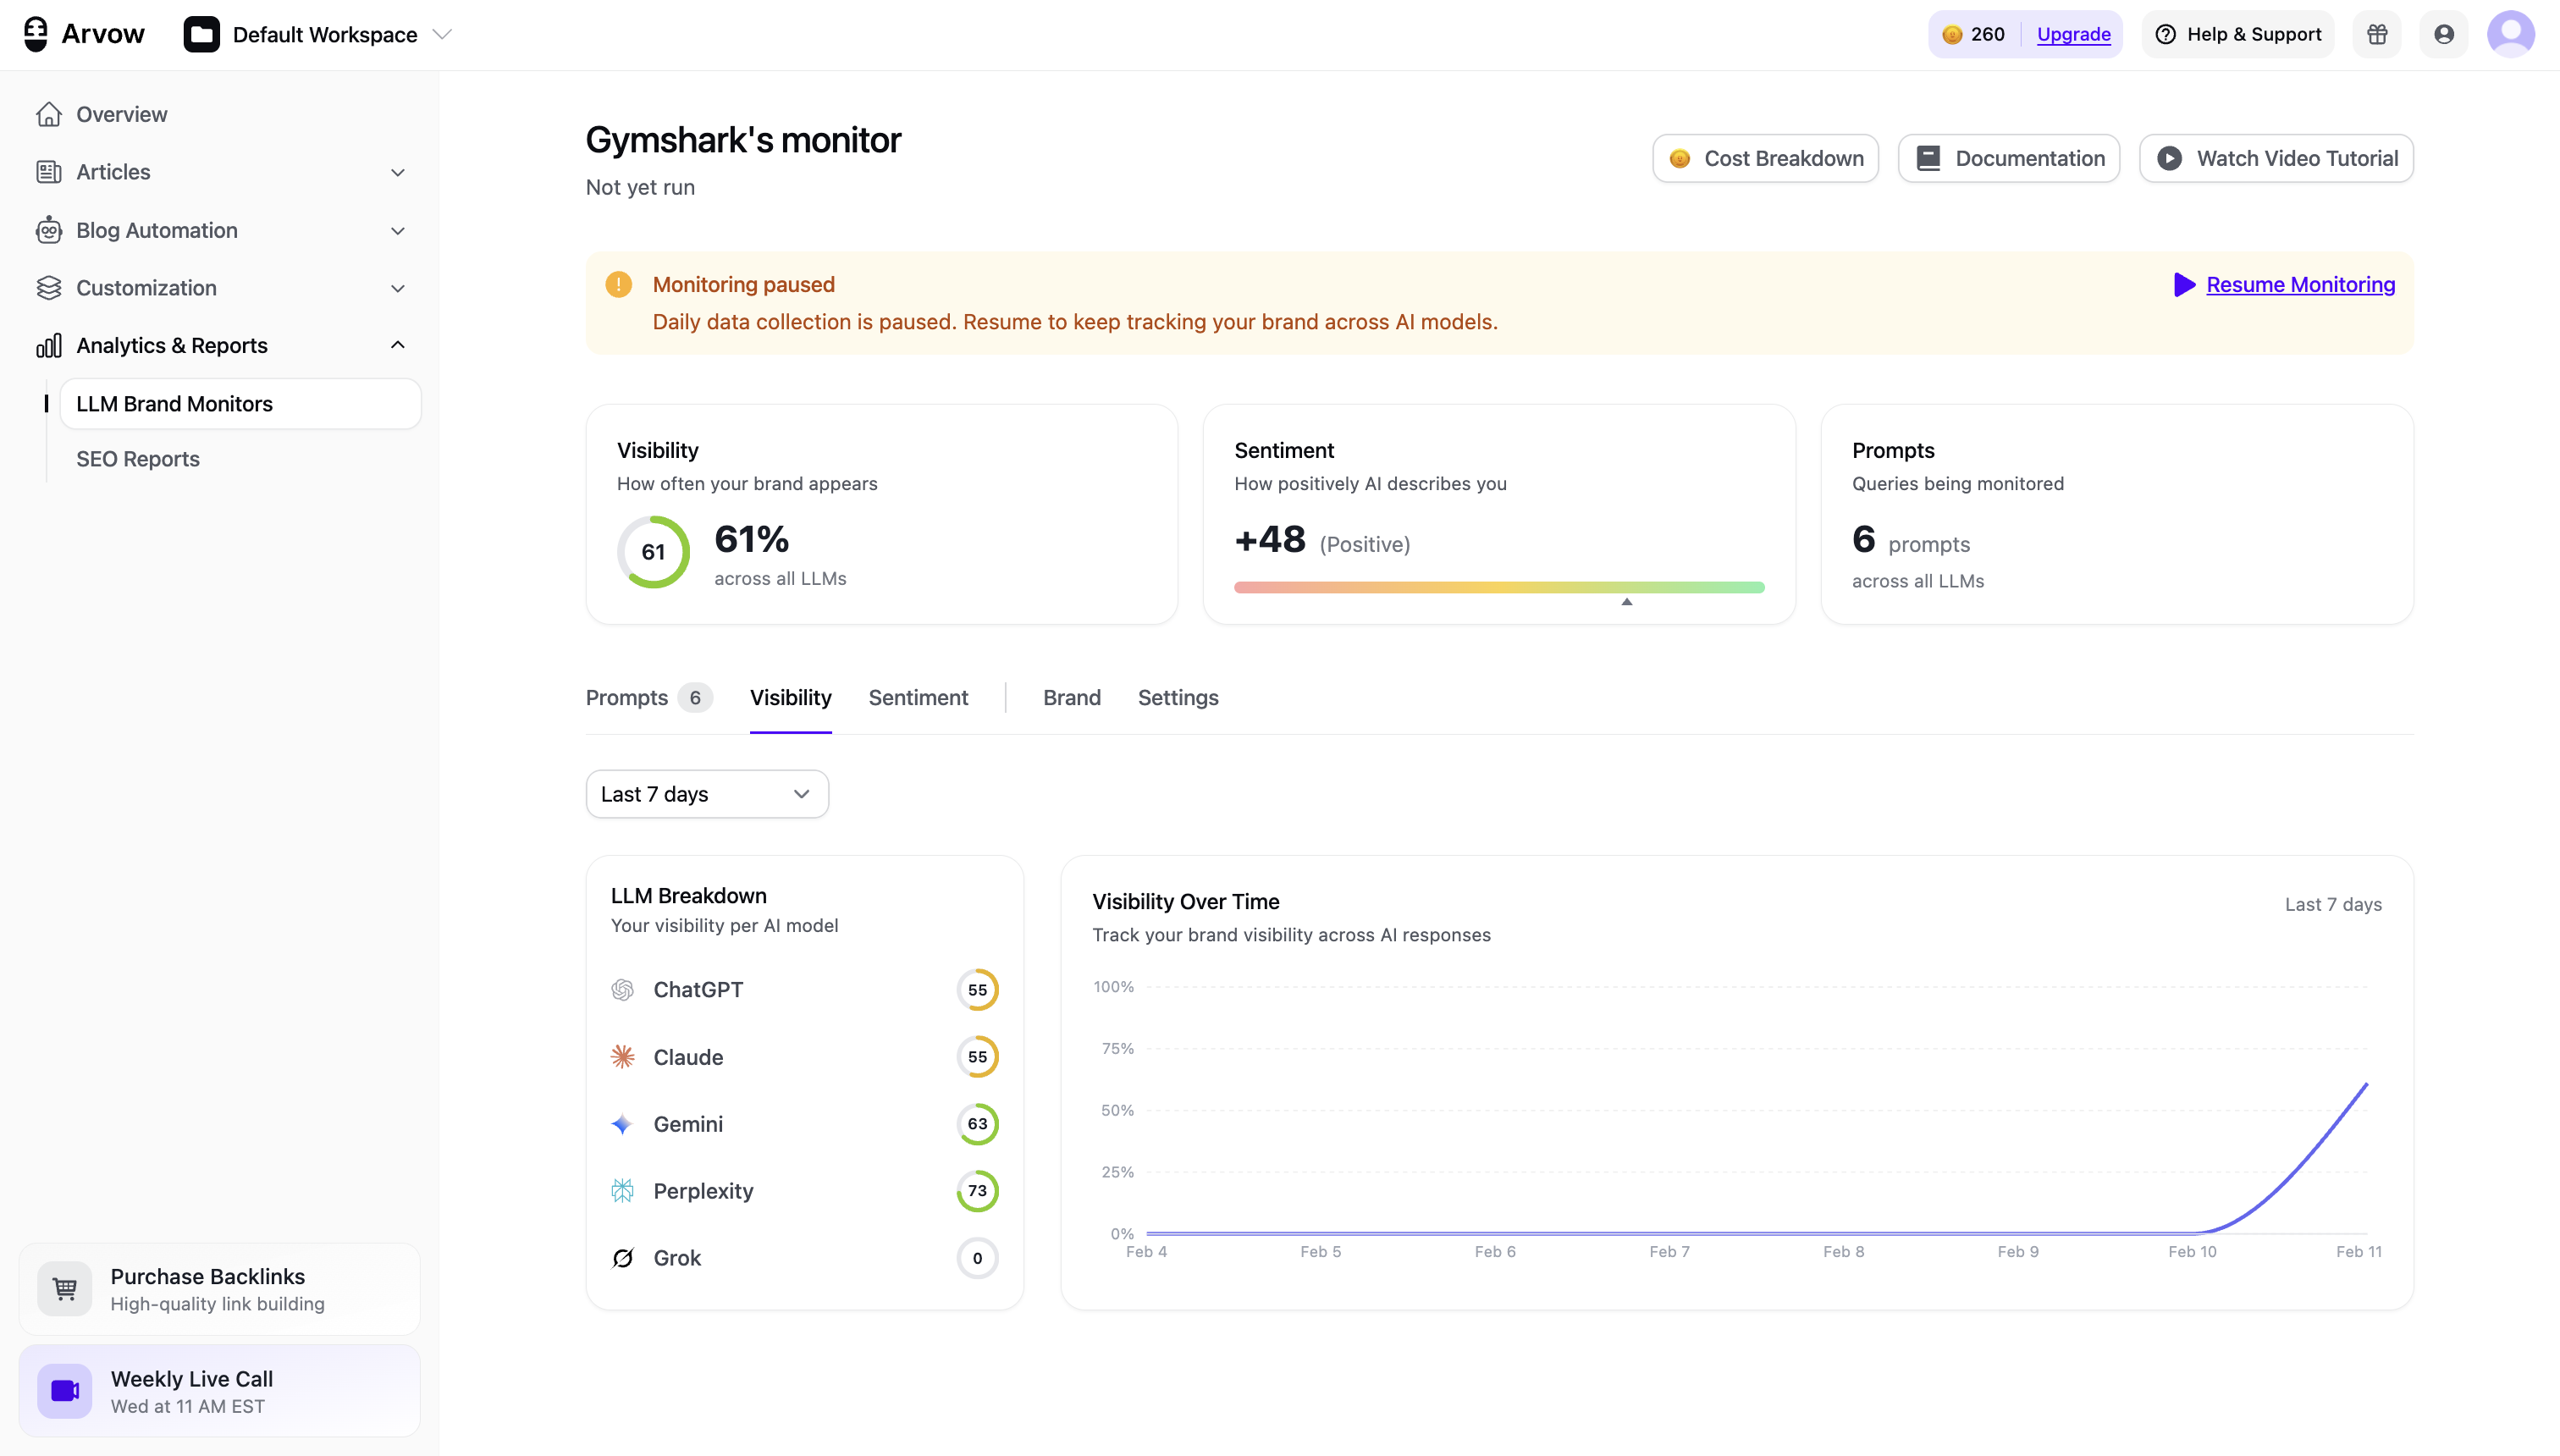Click the Perplexity icon in LLM Breakdown

(x=622, y=1190)
